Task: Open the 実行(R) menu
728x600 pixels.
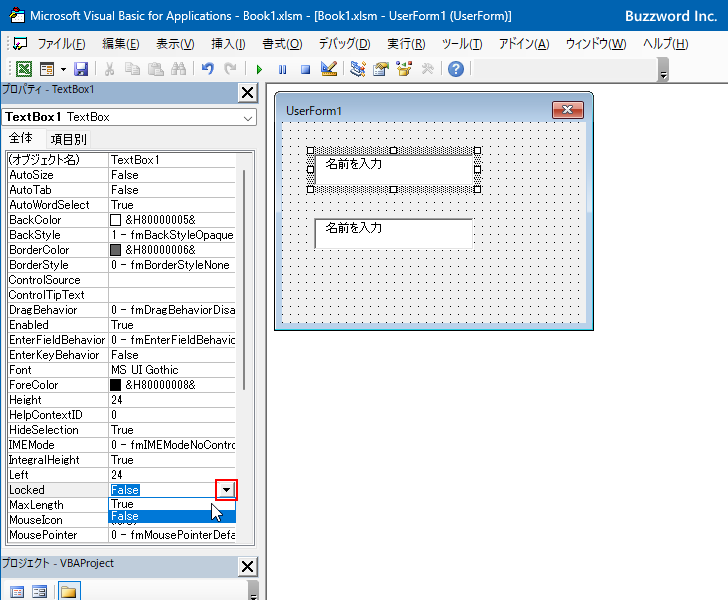Action: (406, 44)
